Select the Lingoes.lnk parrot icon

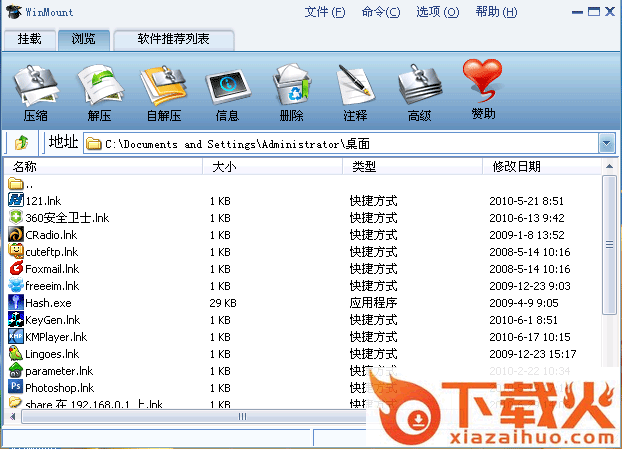(x=16, y=353)
